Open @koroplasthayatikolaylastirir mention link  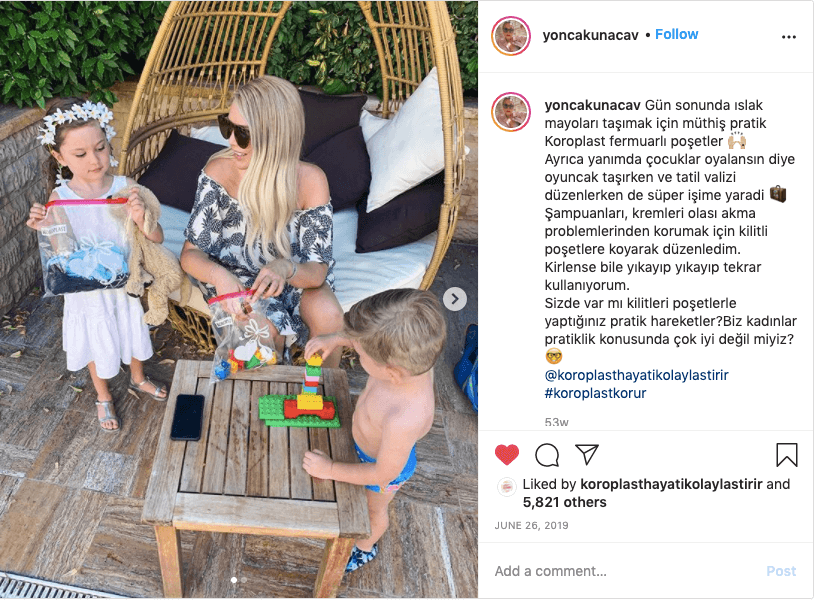pos(636,375)
